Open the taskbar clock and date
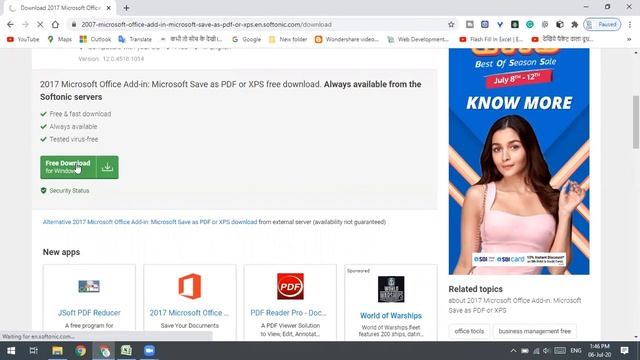Viewport: 640px width, 360px height. click(x=600, y=351)
